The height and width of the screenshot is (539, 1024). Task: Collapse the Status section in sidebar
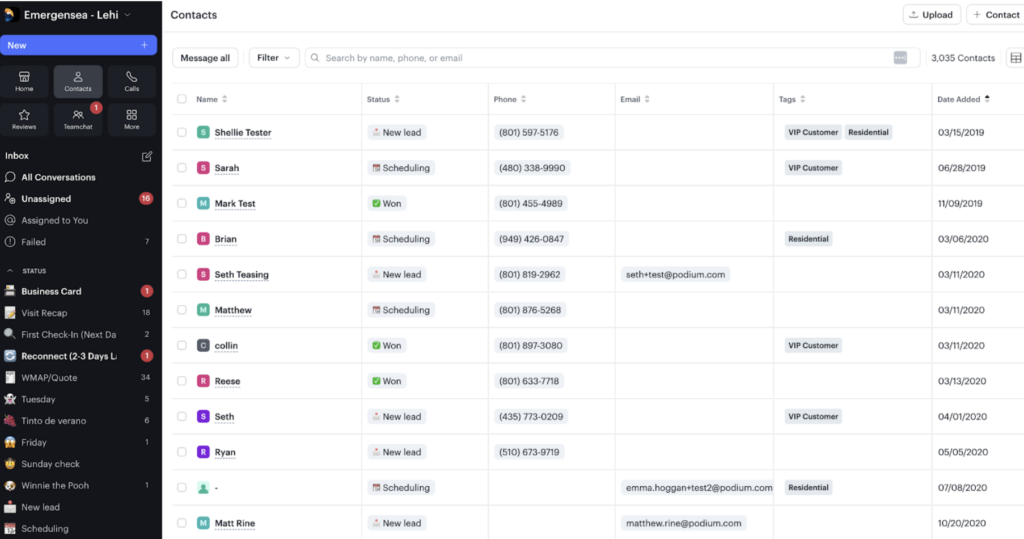pos(11,271)
